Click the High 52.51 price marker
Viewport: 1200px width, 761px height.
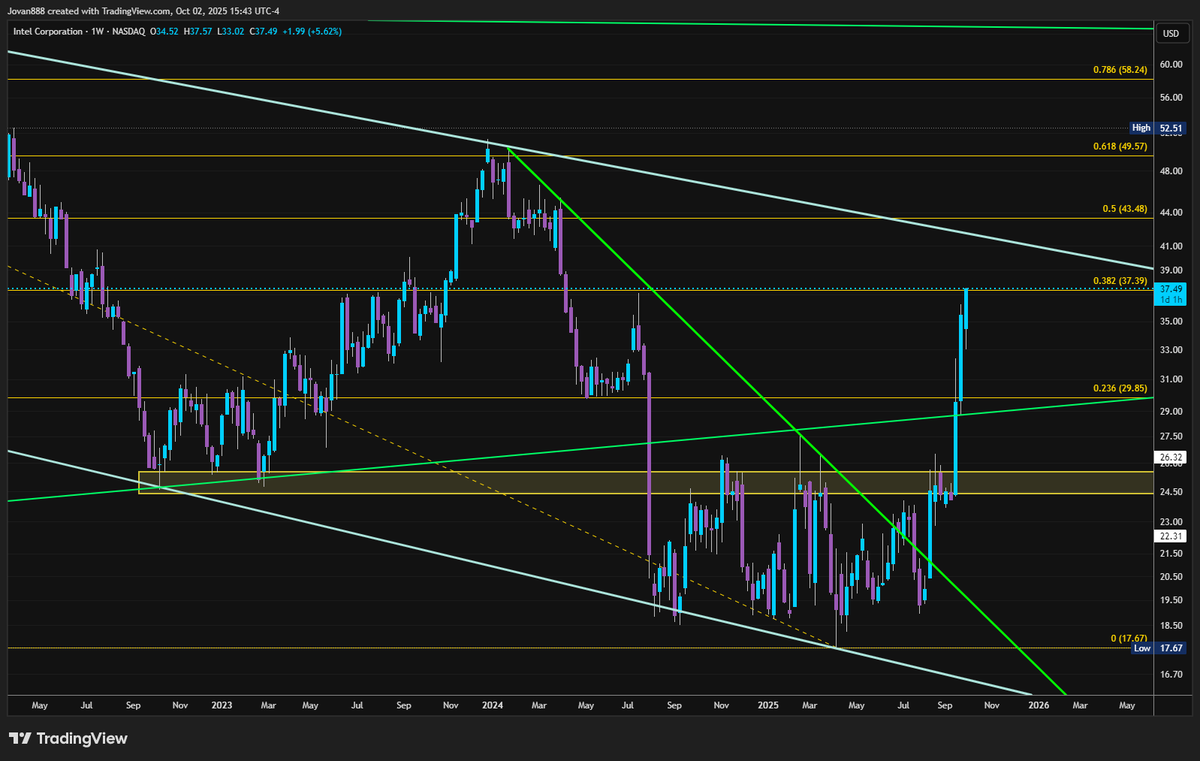(1157, 128)
